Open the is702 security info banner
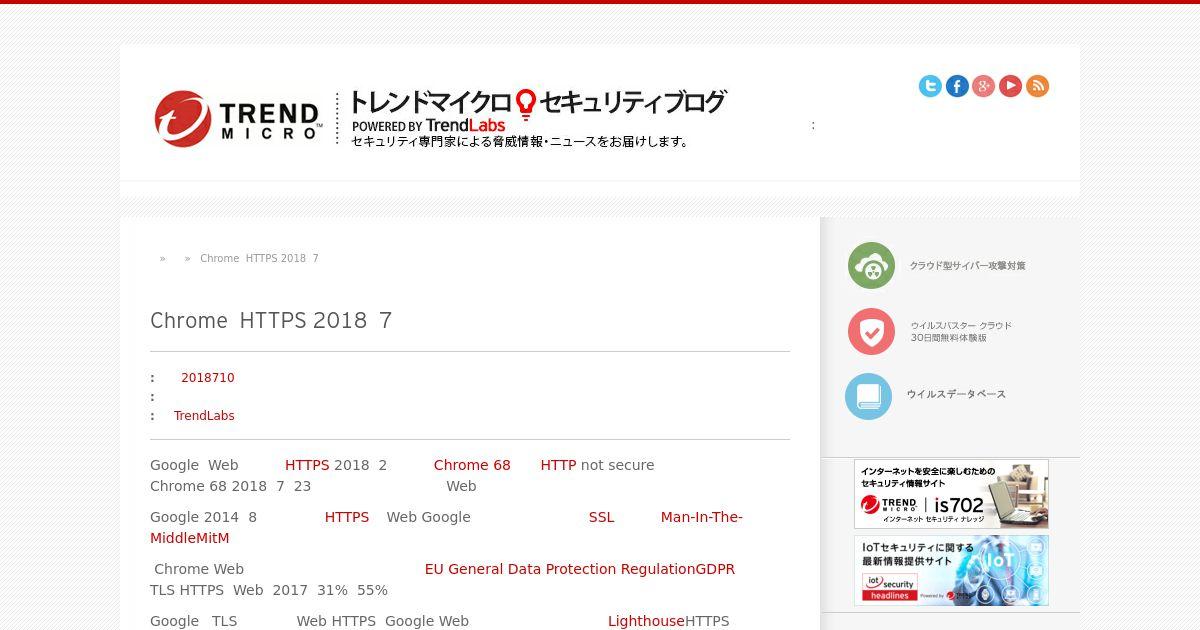This screenshot has height=630, width=1200. [x=951, y=494]
